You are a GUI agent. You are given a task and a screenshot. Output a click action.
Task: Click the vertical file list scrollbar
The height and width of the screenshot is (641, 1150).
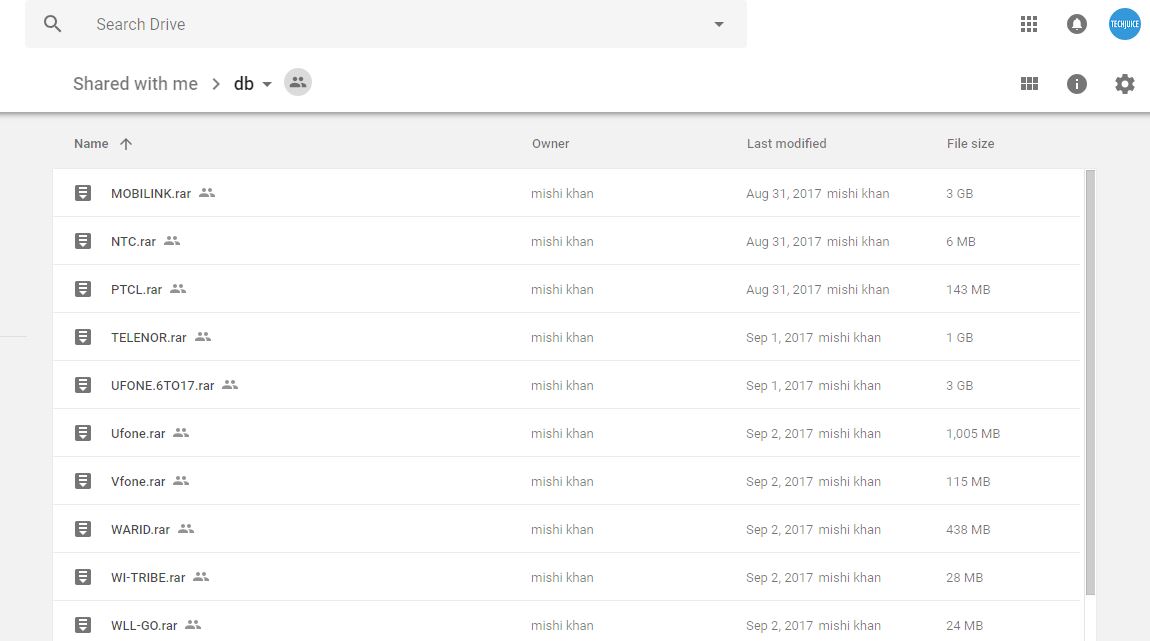1090,380
